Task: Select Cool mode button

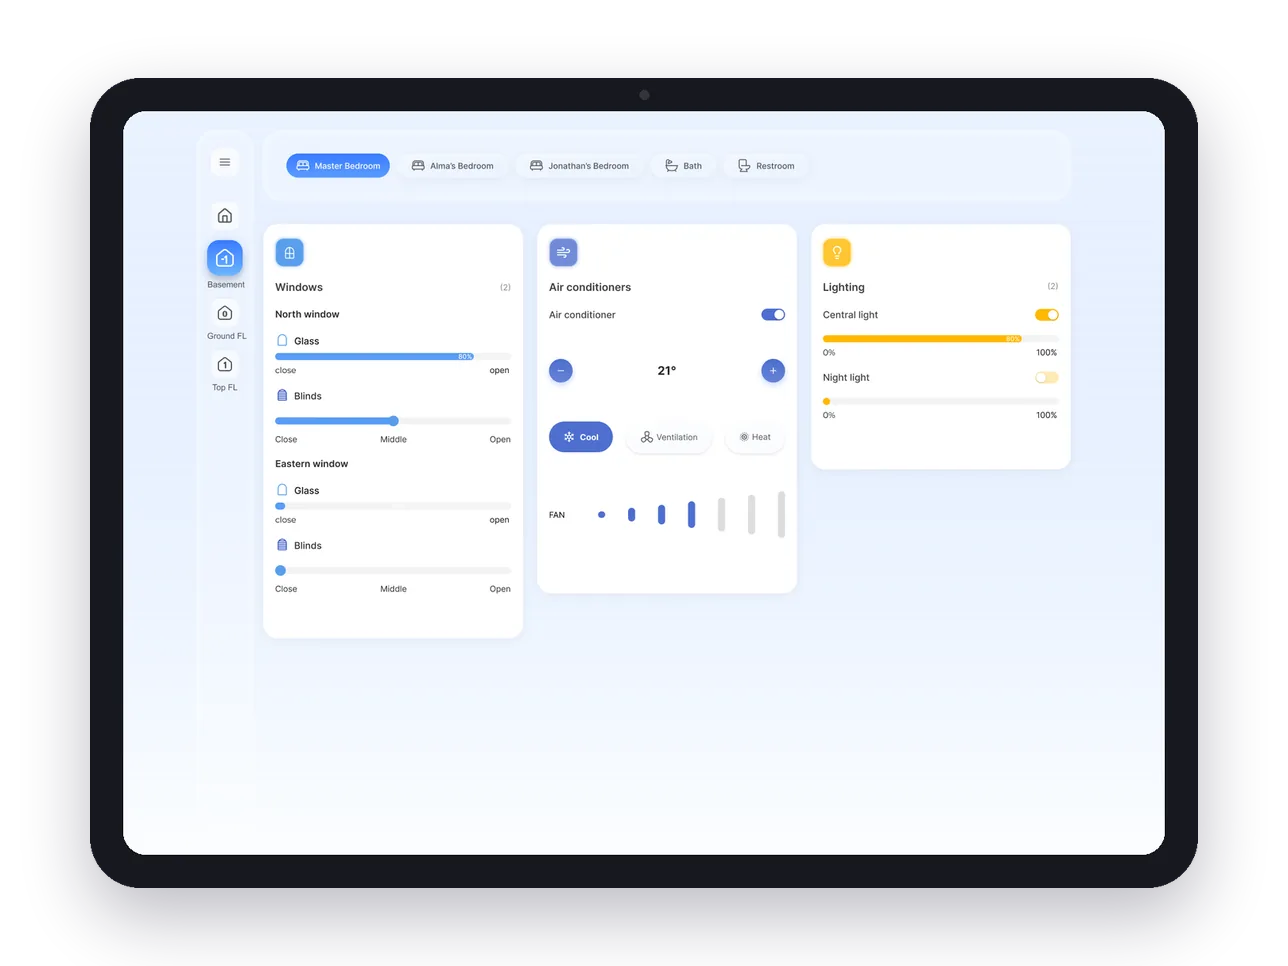Action: pos(581,437)
